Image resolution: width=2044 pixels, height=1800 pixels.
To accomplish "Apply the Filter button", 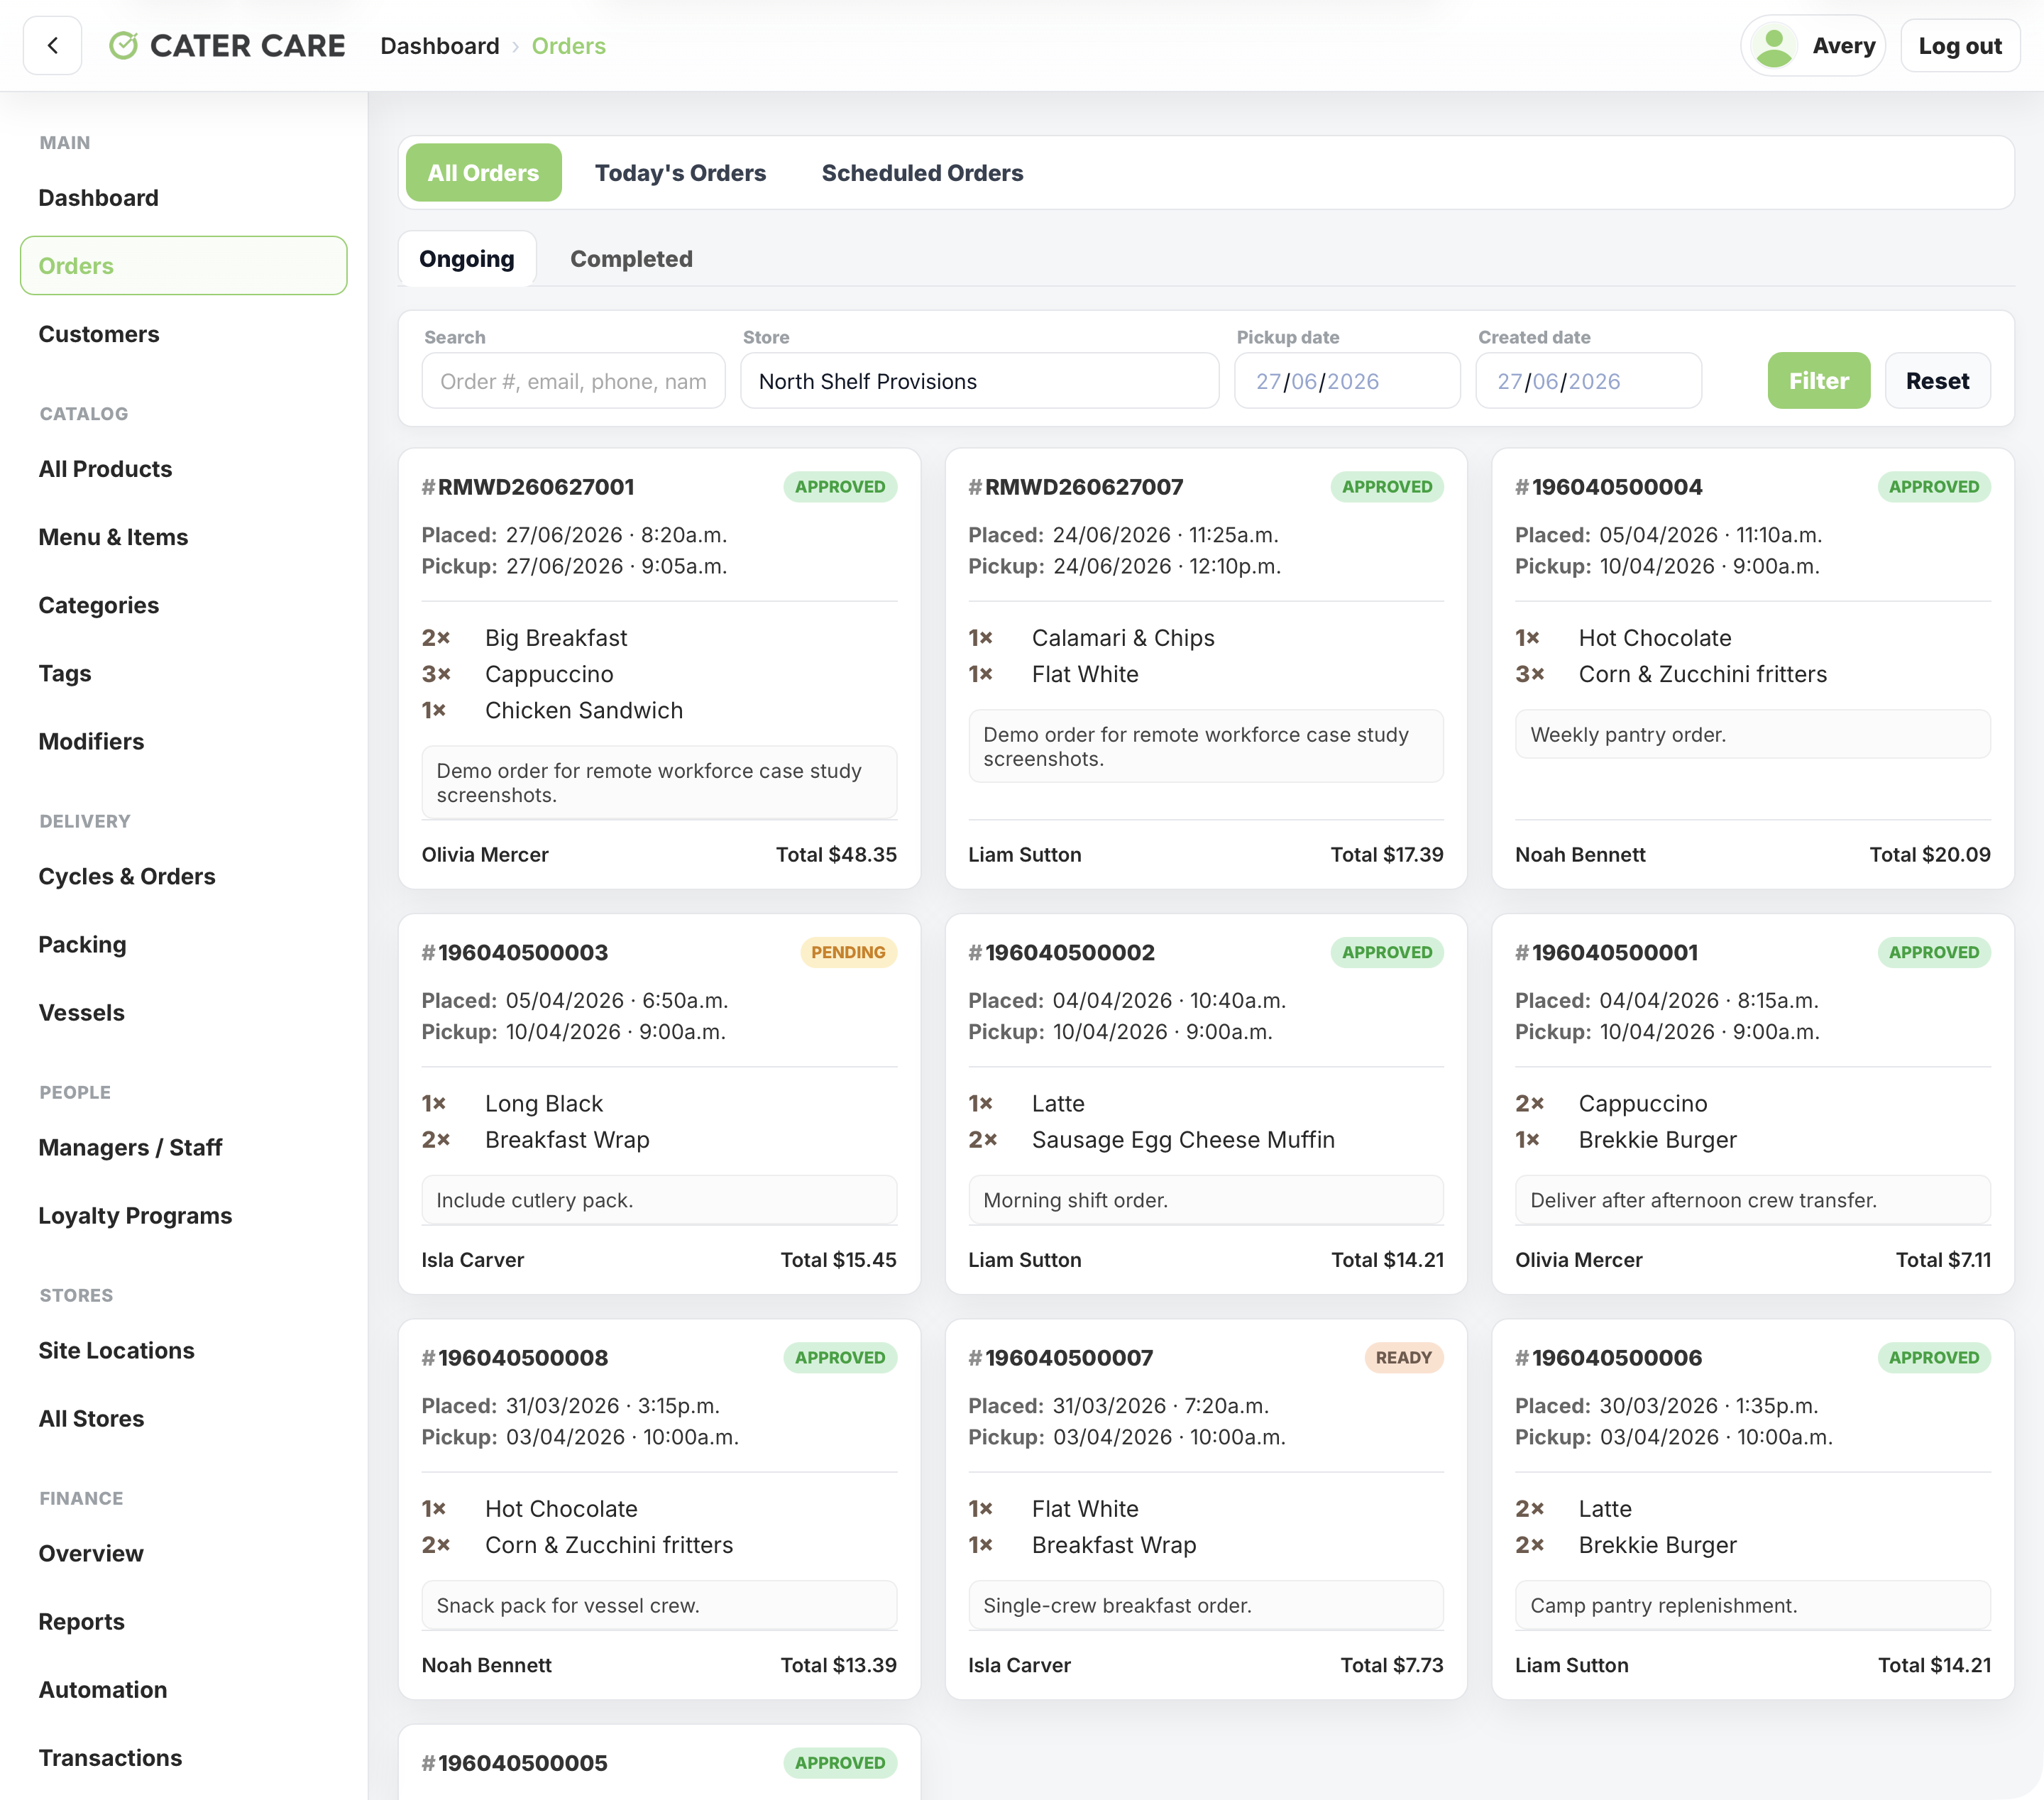I will click(1819, 381).
